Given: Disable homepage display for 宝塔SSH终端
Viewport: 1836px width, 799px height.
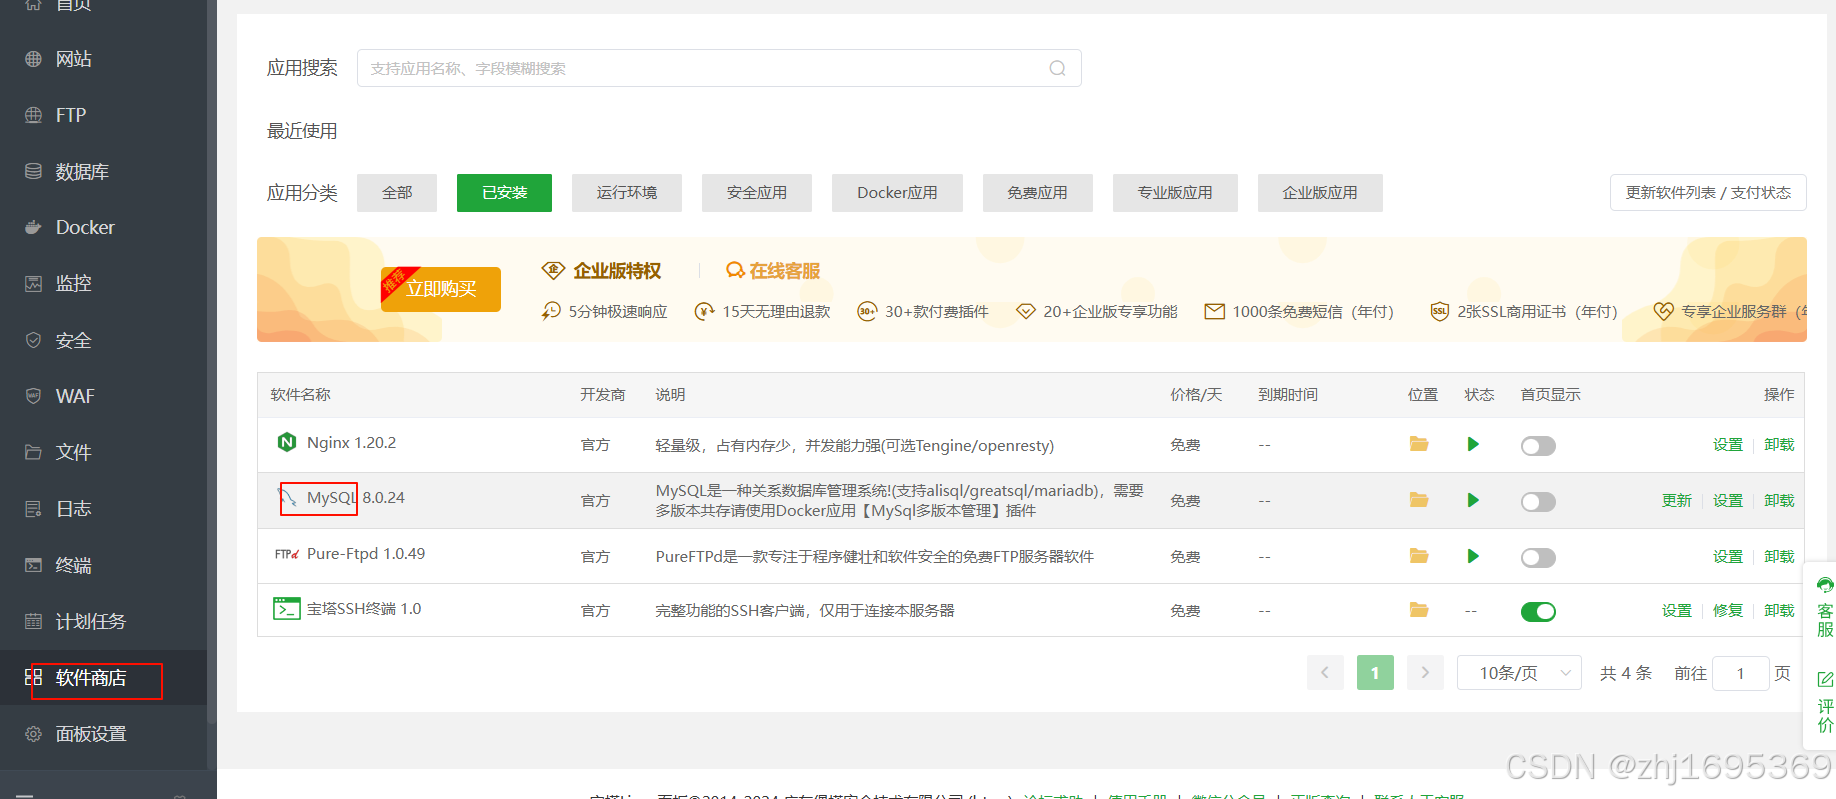Looking at the screenshot, I should (x=1537, y=612).
